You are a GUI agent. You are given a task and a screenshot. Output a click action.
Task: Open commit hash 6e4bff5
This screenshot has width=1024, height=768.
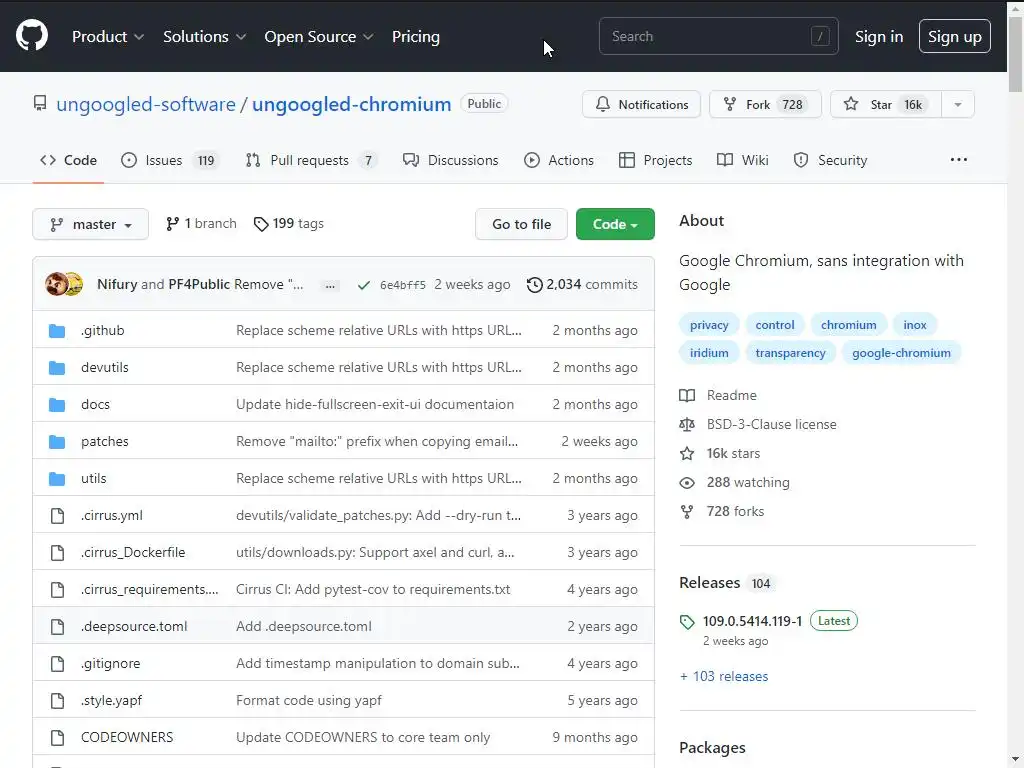pyautogui.click(x=402, y=285)
